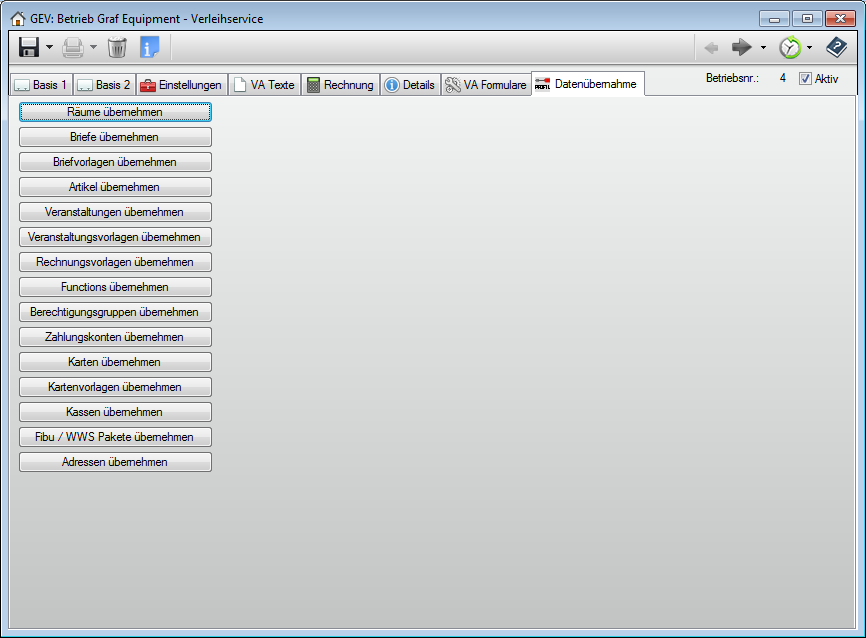Disable the Aktiv checkbox

coord(805,79)
